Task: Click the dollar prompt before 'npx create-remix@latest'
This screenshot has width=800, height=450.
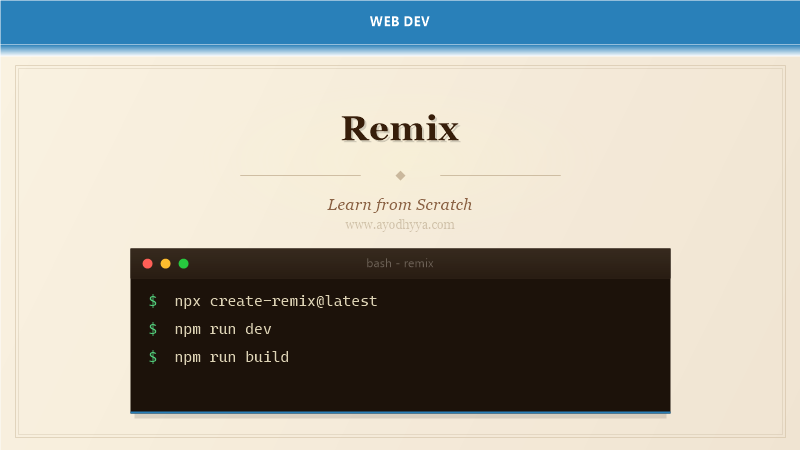Action: click(x=153, y=301)
